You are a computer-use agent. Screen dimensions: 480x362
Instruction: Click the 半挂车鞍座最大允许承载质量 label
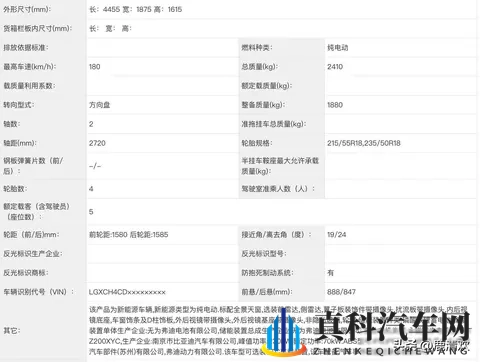(x=280, y=166)
